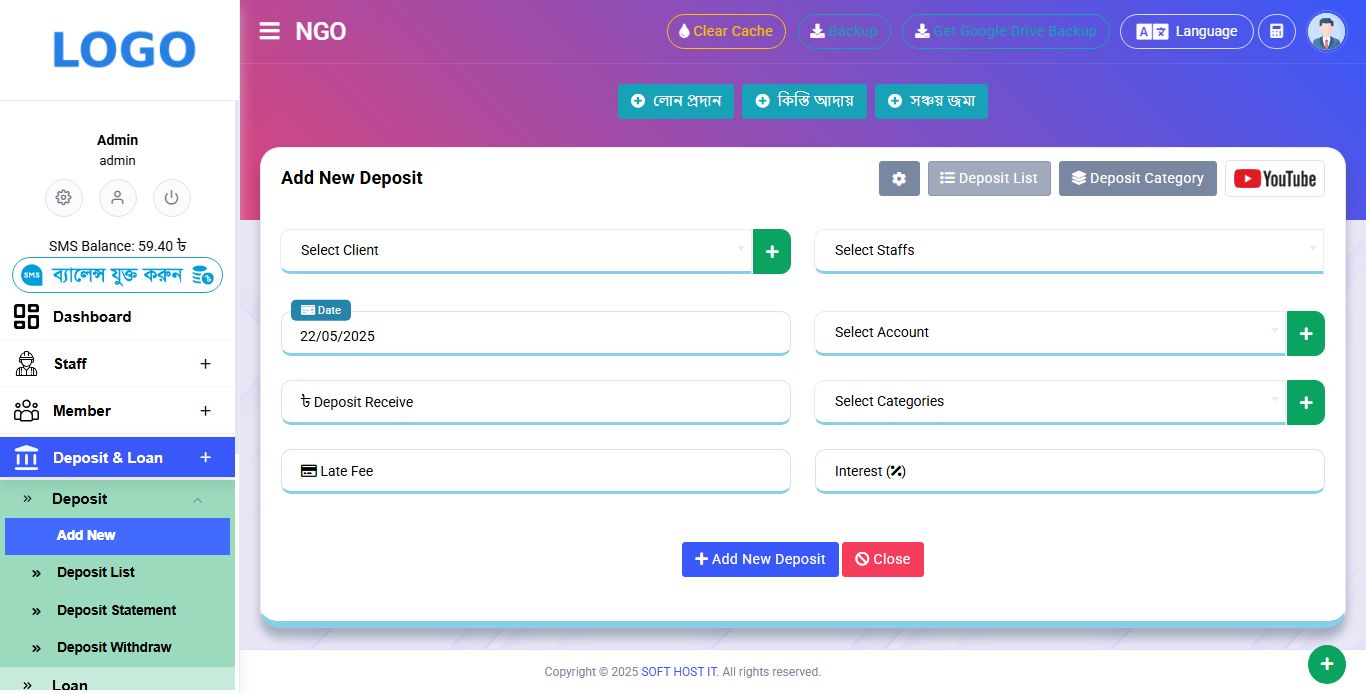Click the Interest (%) input

point(1069,471)
